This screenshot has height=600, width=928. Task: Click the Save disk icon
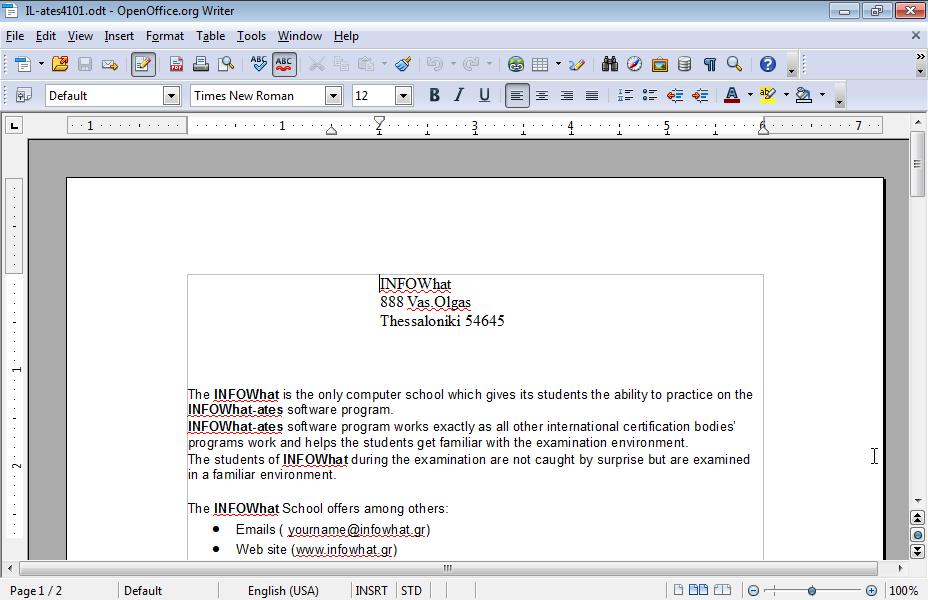pyautogui.click(x=85, y=64)
